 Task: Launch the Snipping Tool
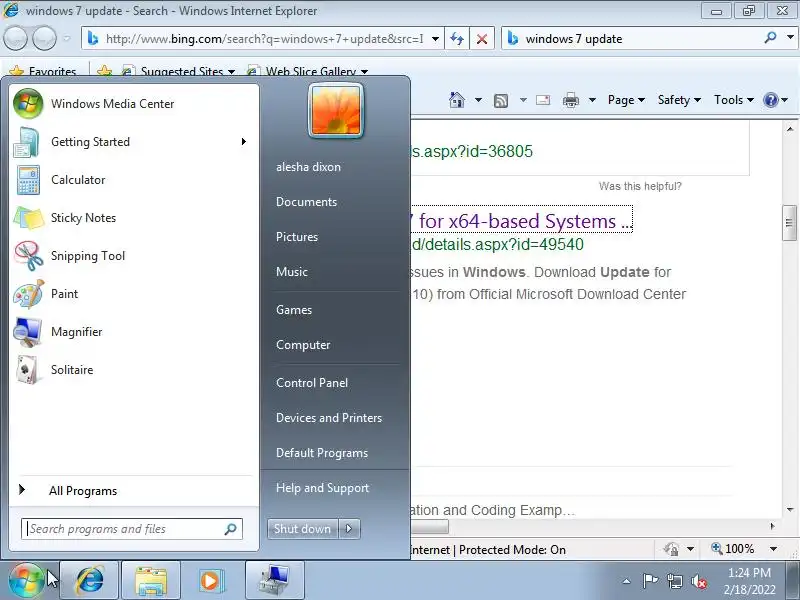pyautogui.click(x=132, y=256)
